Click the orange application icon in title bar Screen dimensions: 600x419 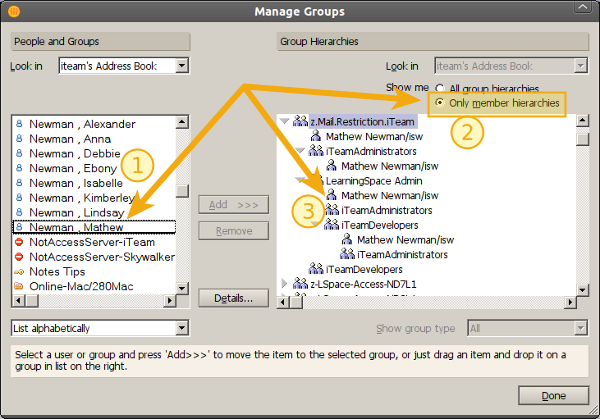[14, 11]
